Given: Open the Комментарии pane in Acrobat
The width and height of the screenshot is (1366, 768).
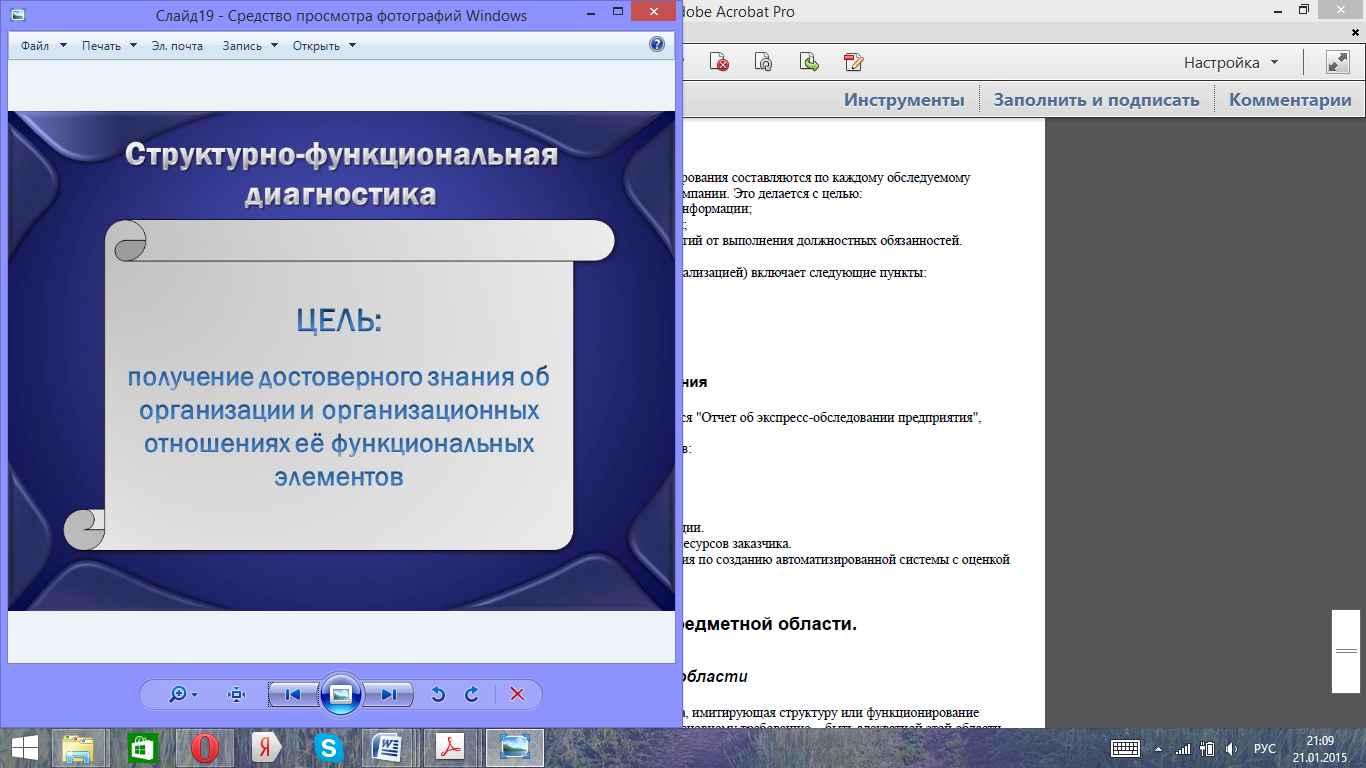Looking at the screenshot, I should 1290,99.
